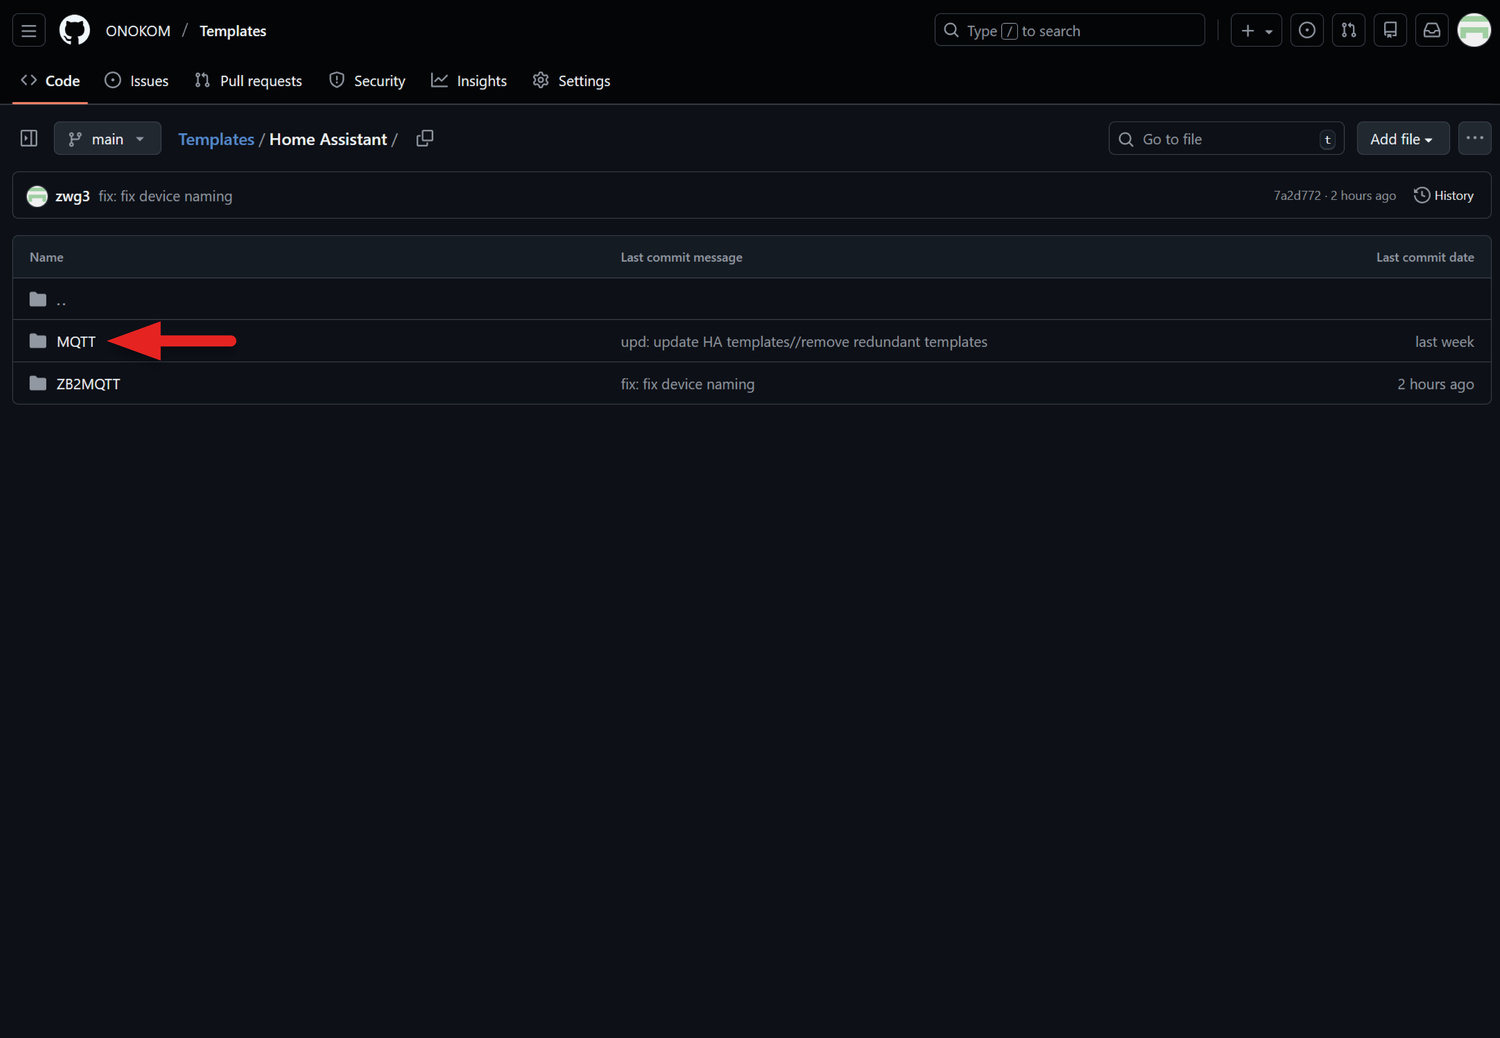Switch to the Pull requests tab
1500x1038 pixels.
pos(248,81)
